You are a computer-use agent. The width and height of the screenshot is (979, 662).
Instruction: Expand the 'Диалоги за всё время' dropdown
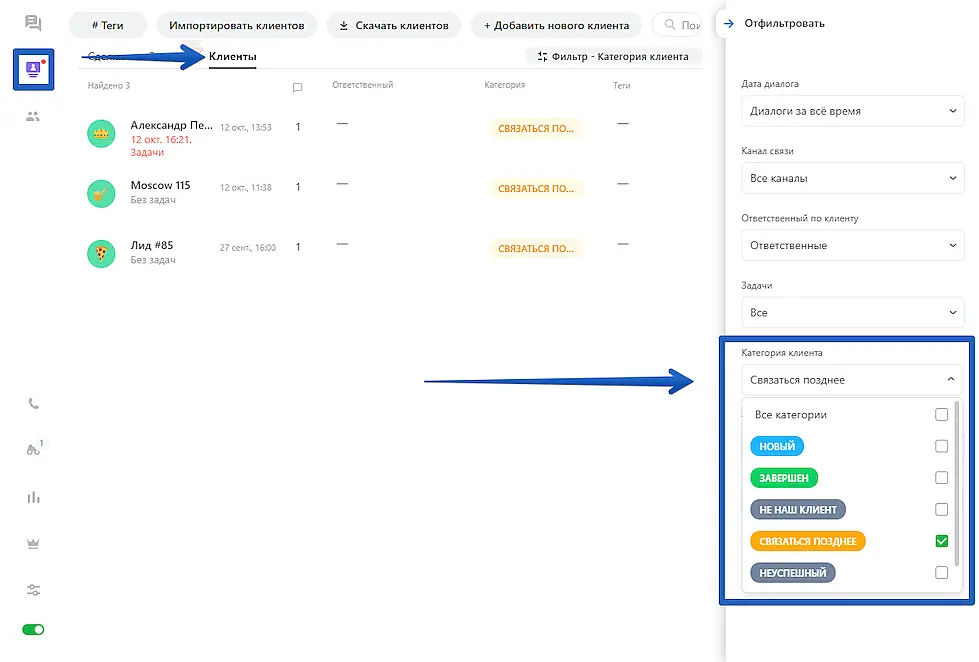pyautogui.click(x=852, y=111)
